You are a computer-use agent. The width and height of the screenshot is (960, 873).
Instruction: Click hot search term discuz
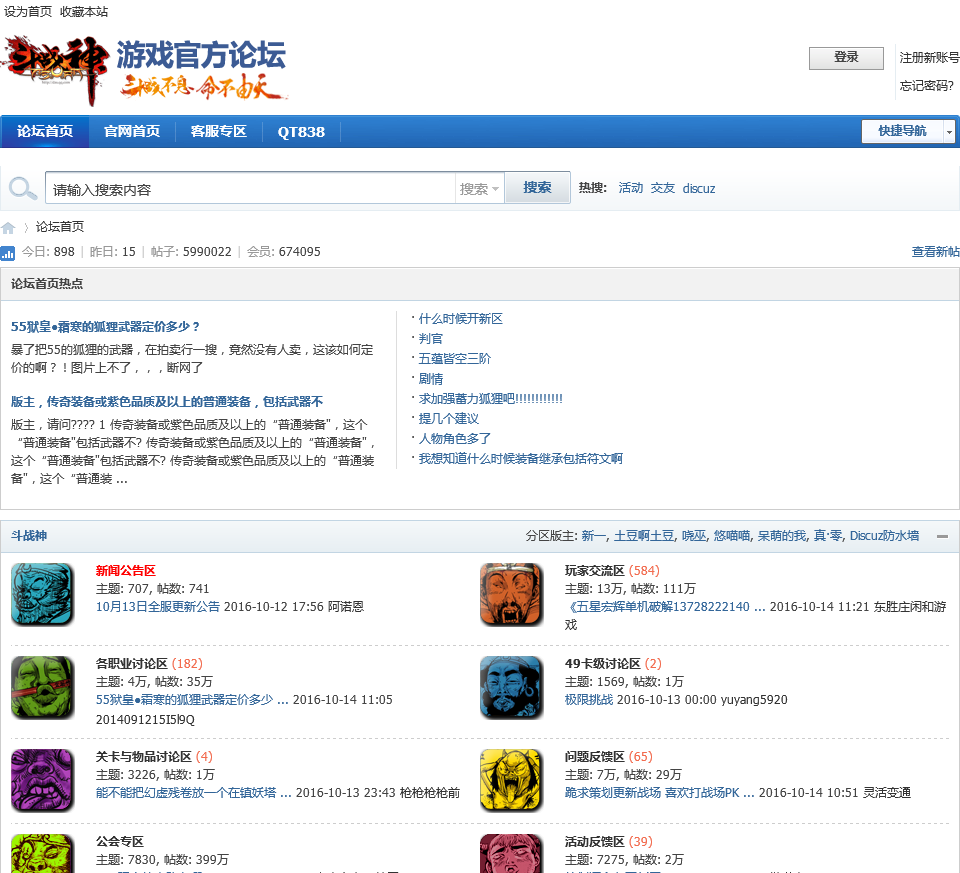click(699, 189)
